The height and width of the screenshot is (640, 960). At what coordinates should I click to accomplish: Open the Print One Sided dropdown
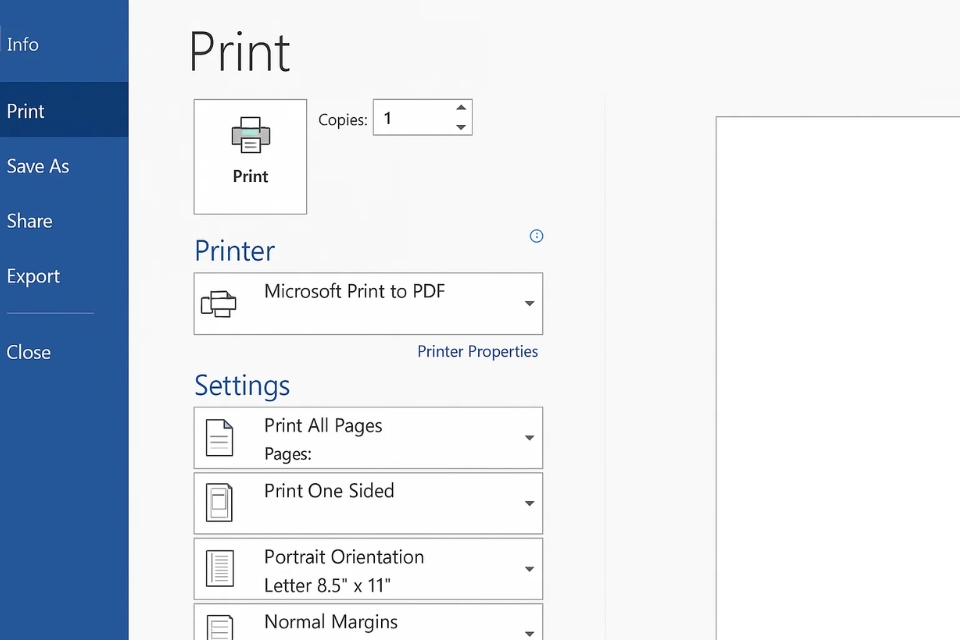pyautogui.click(x=529, y=503)
